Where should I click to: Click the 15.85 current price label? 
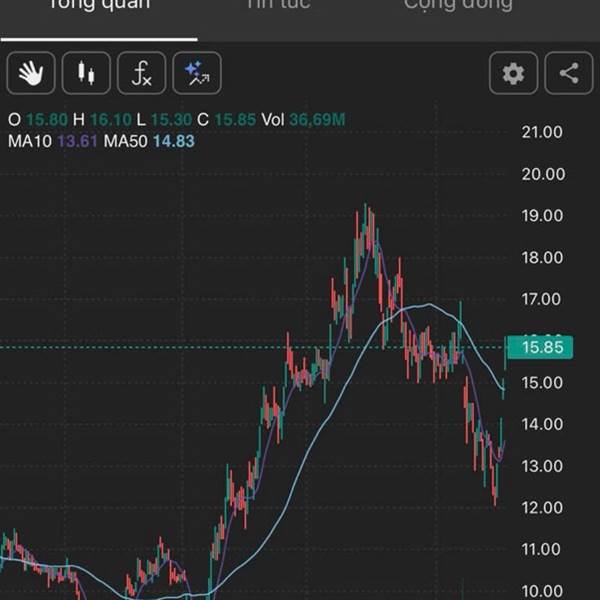[540, 347]
